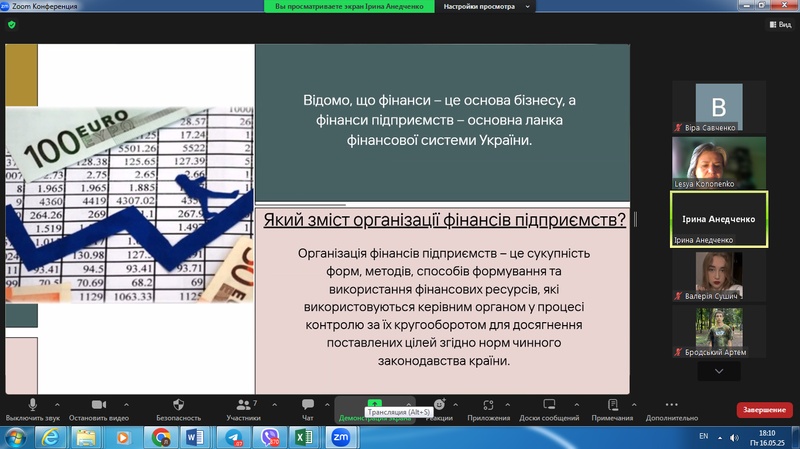
Task: Click Windows Start button
Action: click(16, 438)
